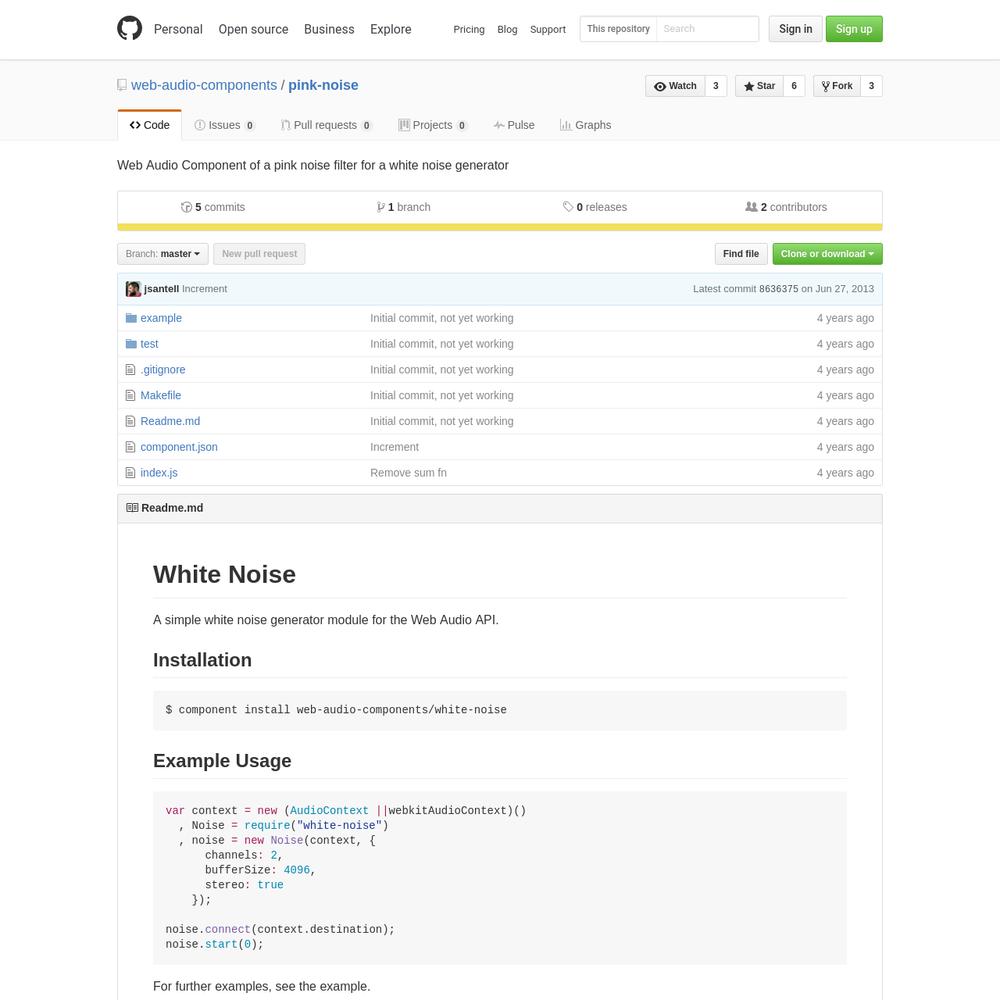Image resolution: width=1000 pixels, height=1000 pixels.
Task: View the Graphs tab
Action: (585, 125)
